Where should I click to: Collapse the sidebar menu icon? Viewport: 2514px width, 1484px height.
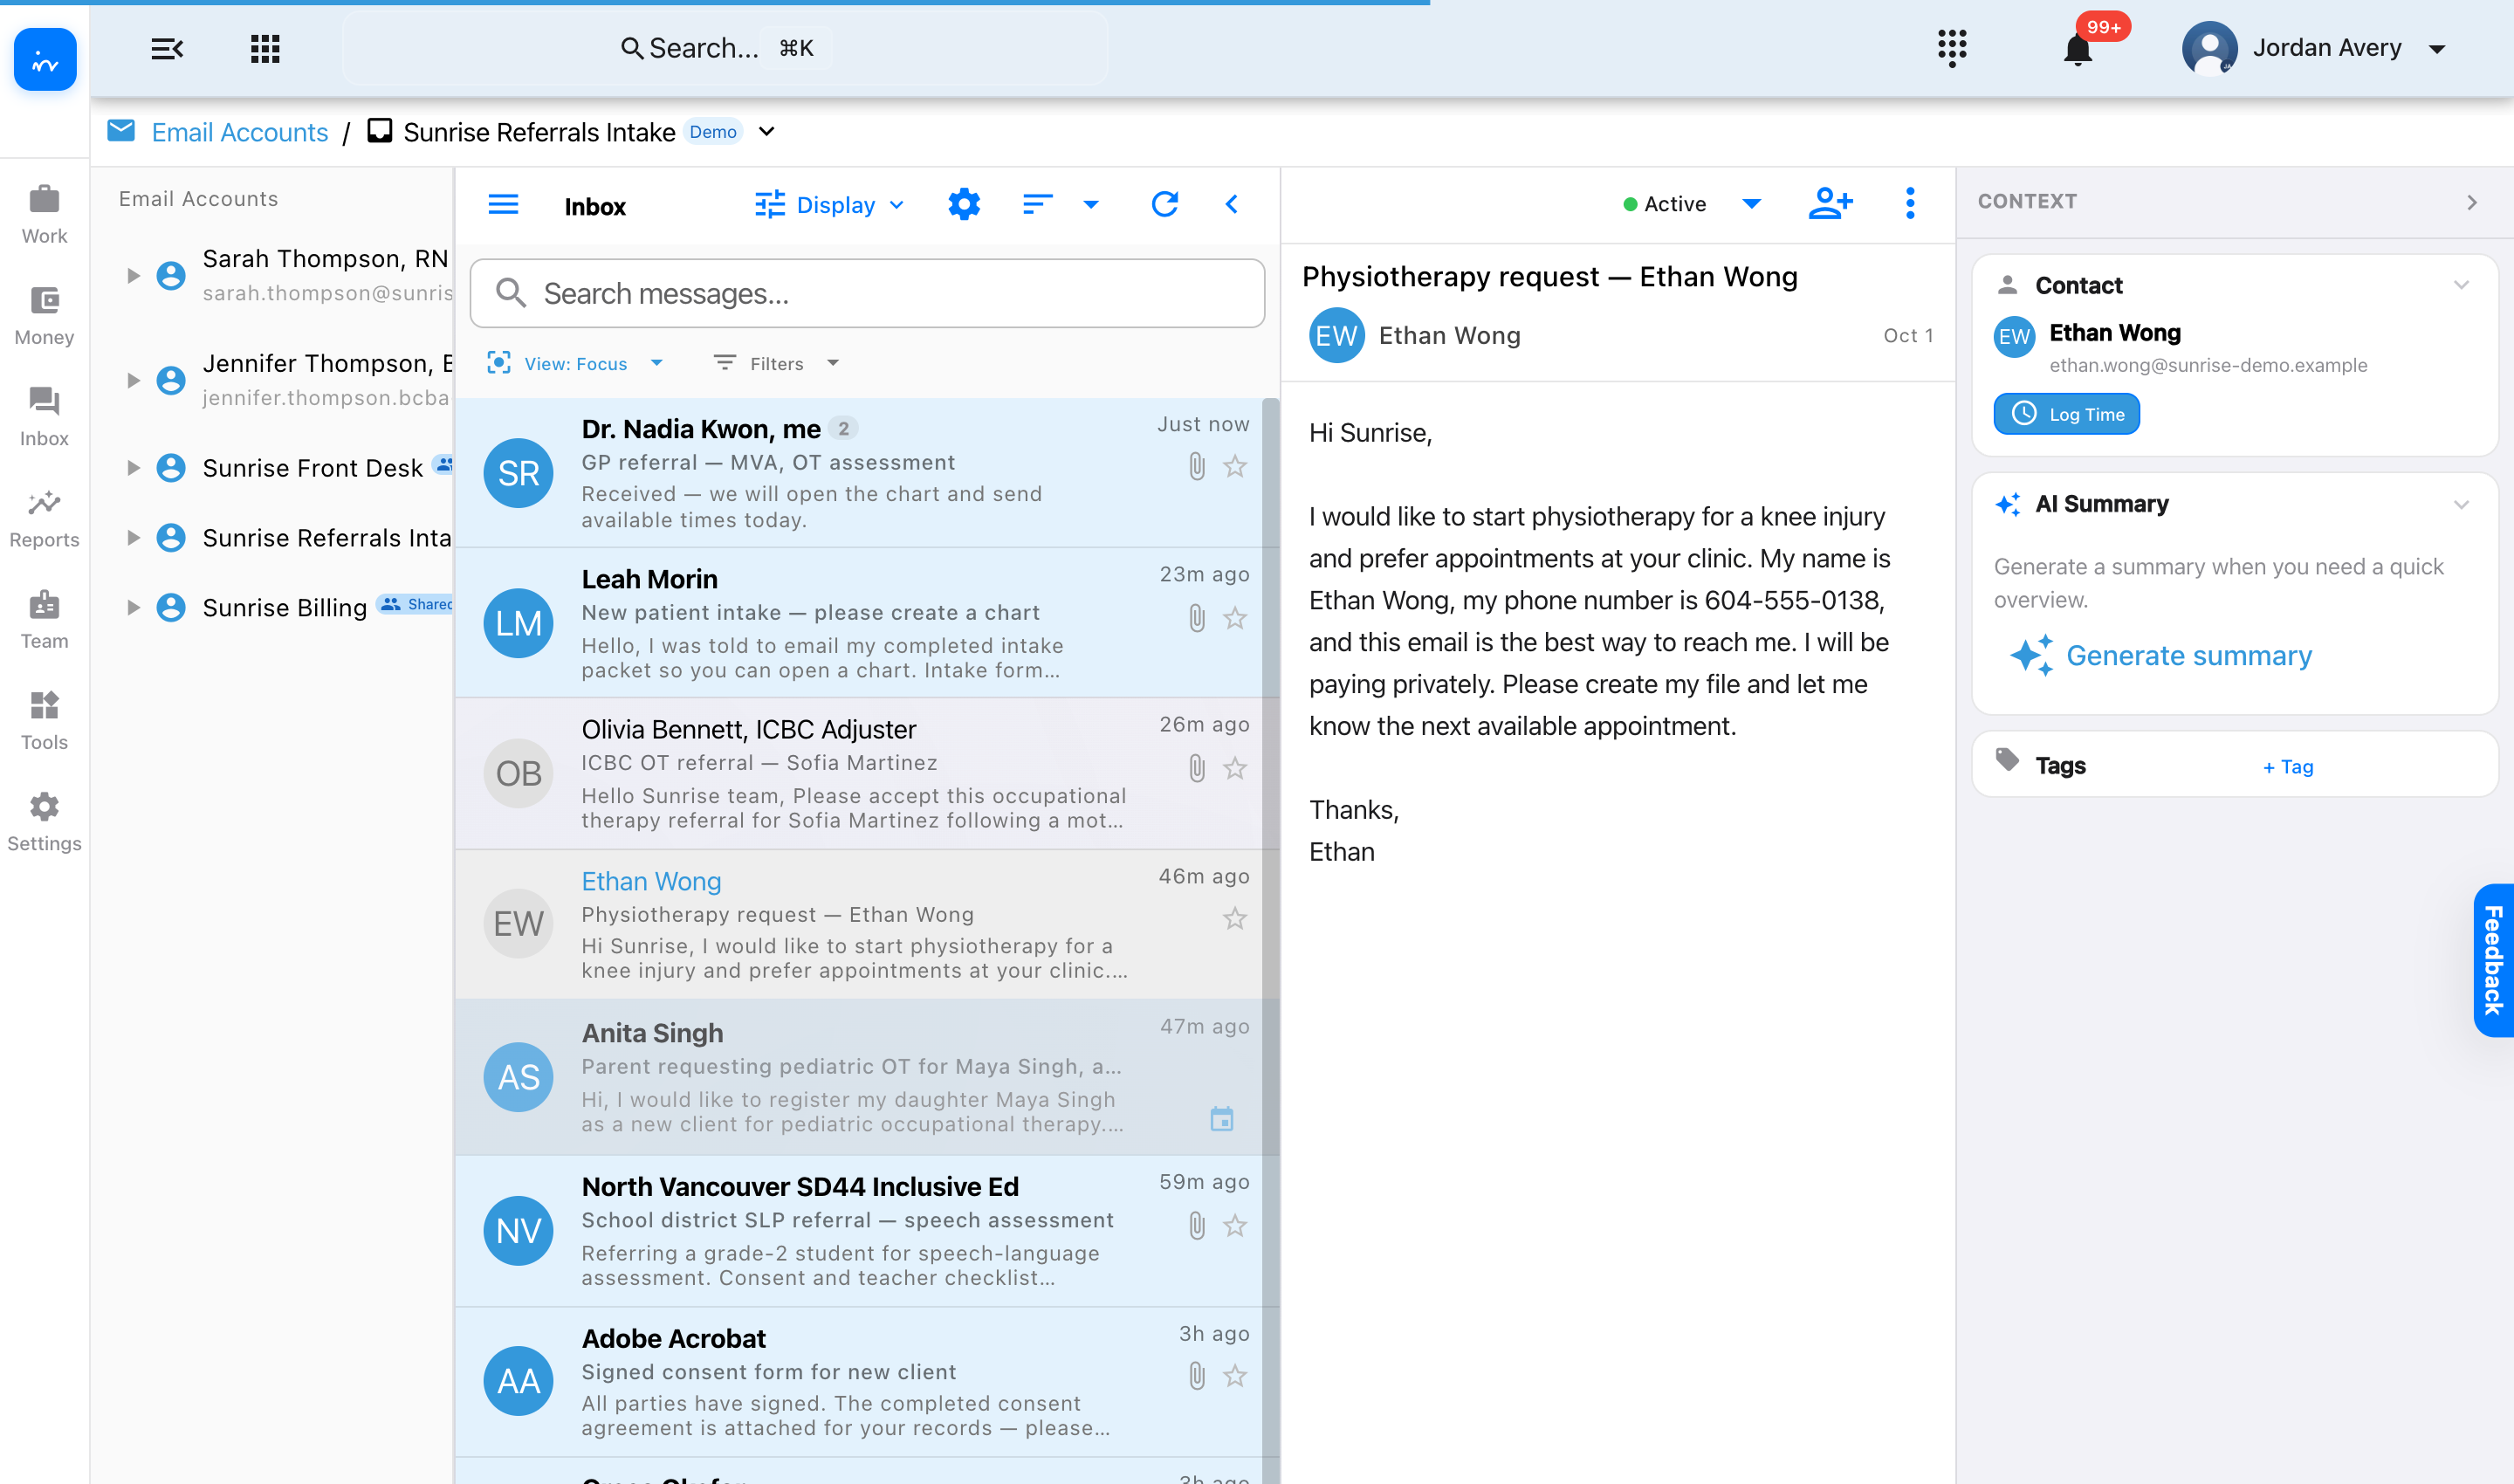167,48
